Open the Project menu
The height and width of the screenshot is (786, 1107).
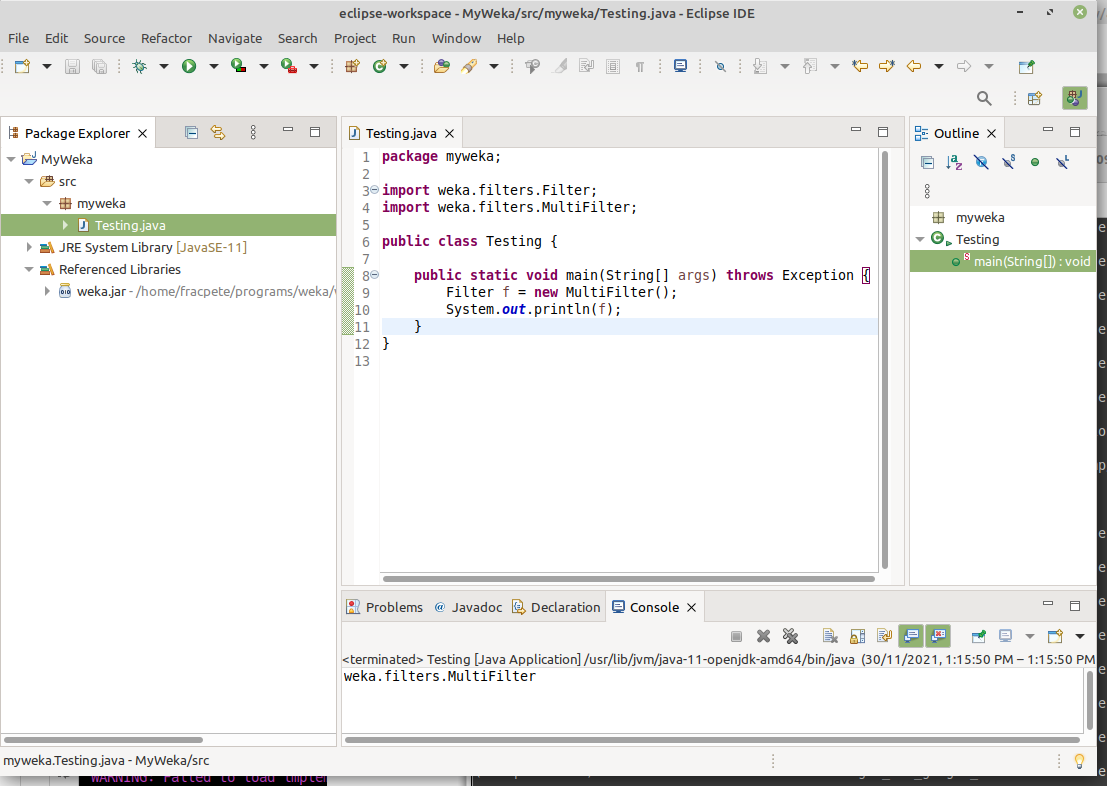pos(354,38)
